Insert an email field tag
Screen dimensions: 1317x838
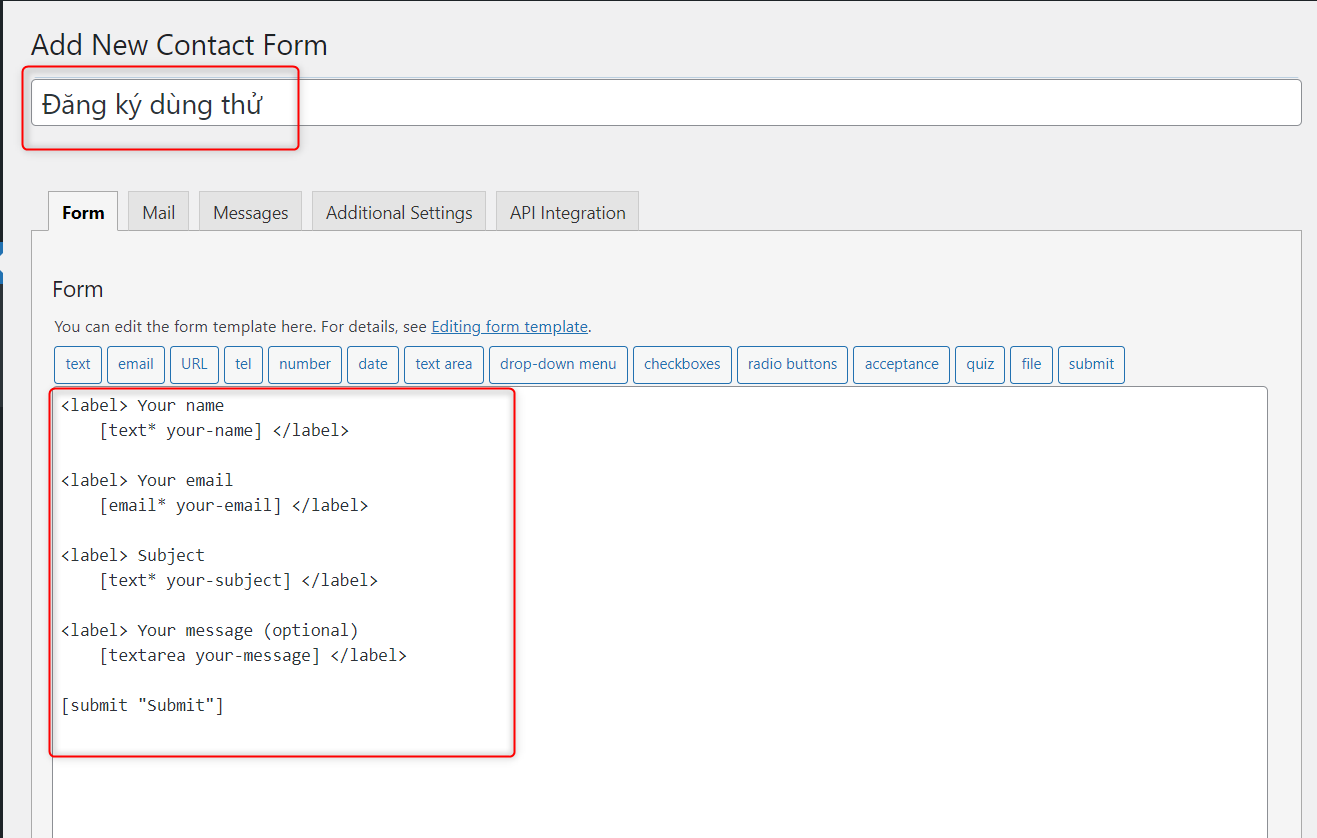(135, 364)
